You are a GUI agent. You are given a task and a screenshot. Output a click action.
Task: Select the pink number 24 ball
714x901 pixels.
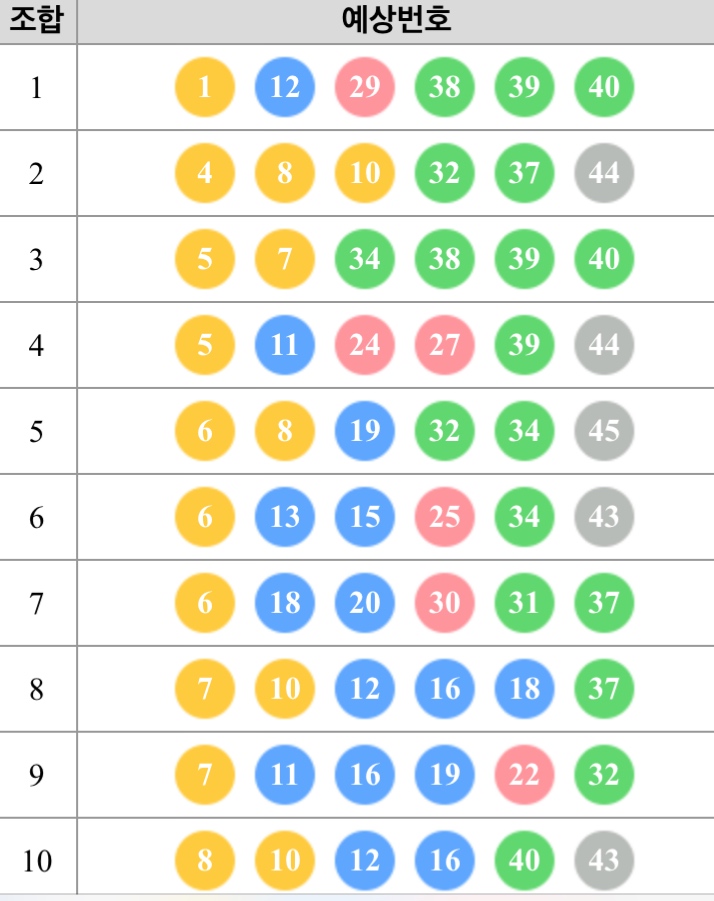tap(365, 345)
